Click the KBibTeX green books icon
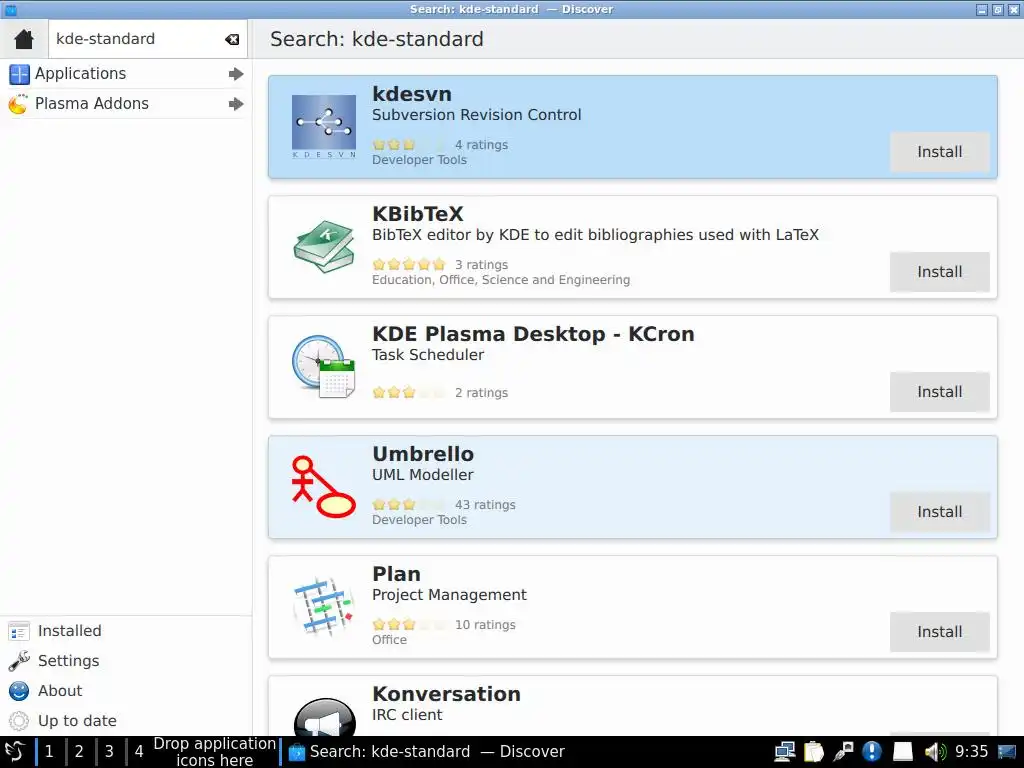Screen dimensions: 1024x768 (324, 246)
